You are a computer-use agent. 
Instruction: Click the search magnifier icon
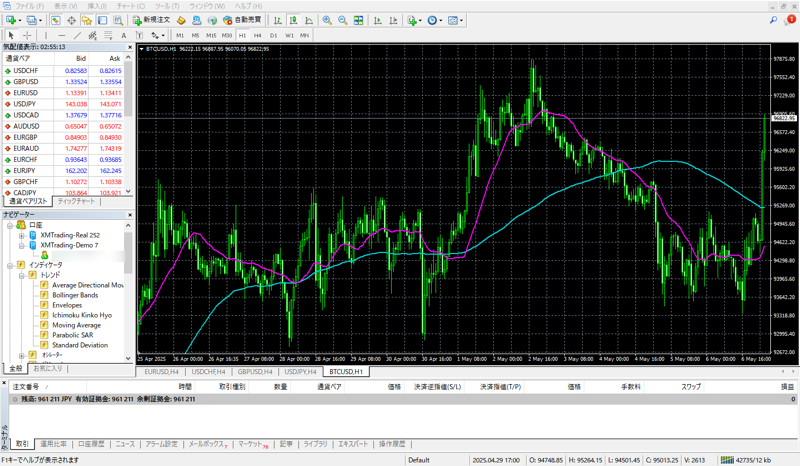[773, 20]
